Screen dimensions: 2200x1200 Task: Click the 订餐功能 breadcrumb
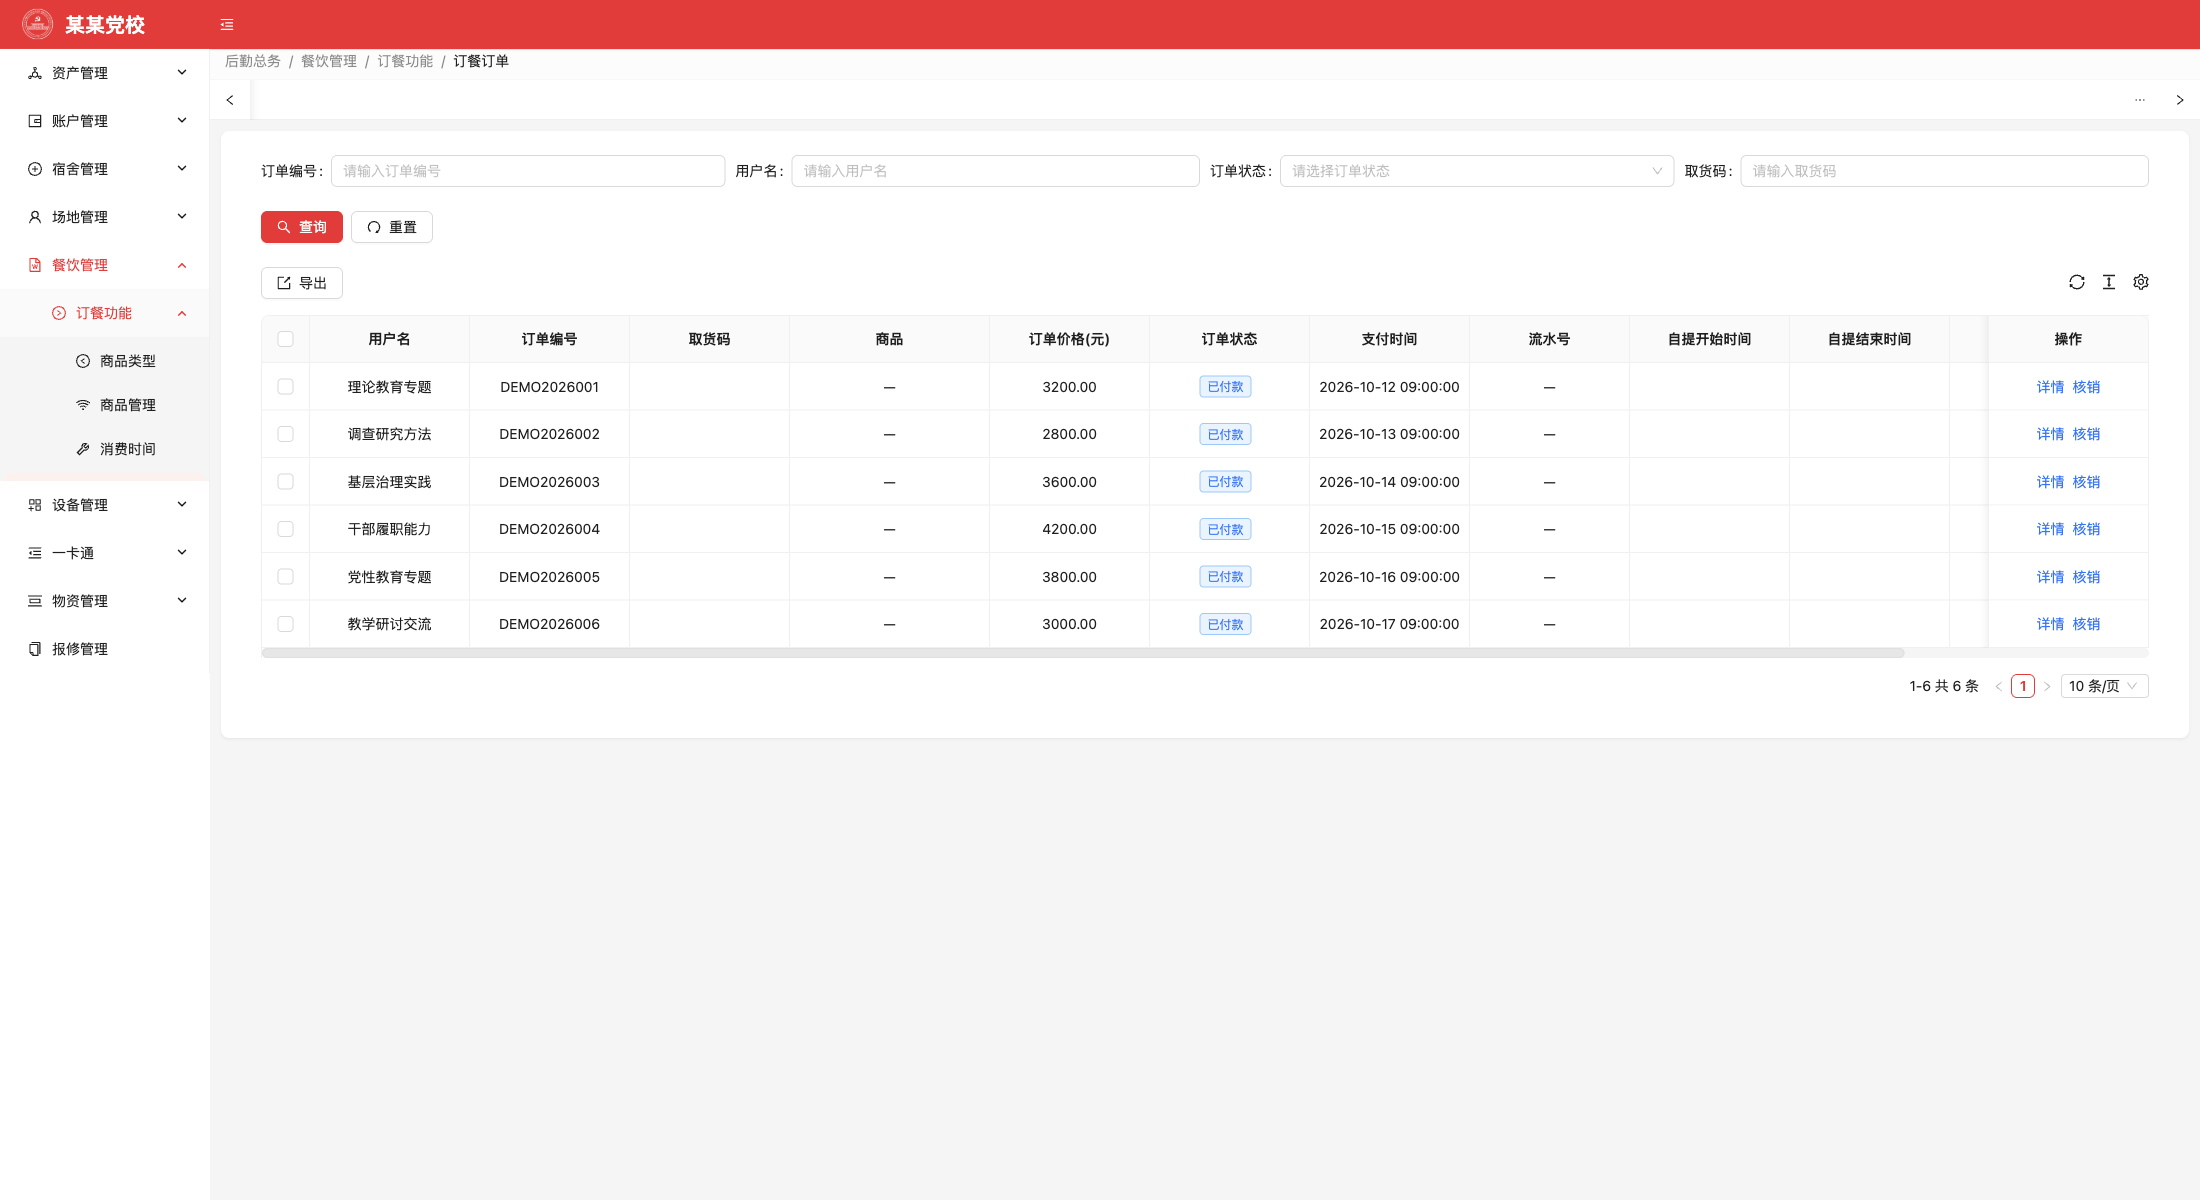(405, 61)
